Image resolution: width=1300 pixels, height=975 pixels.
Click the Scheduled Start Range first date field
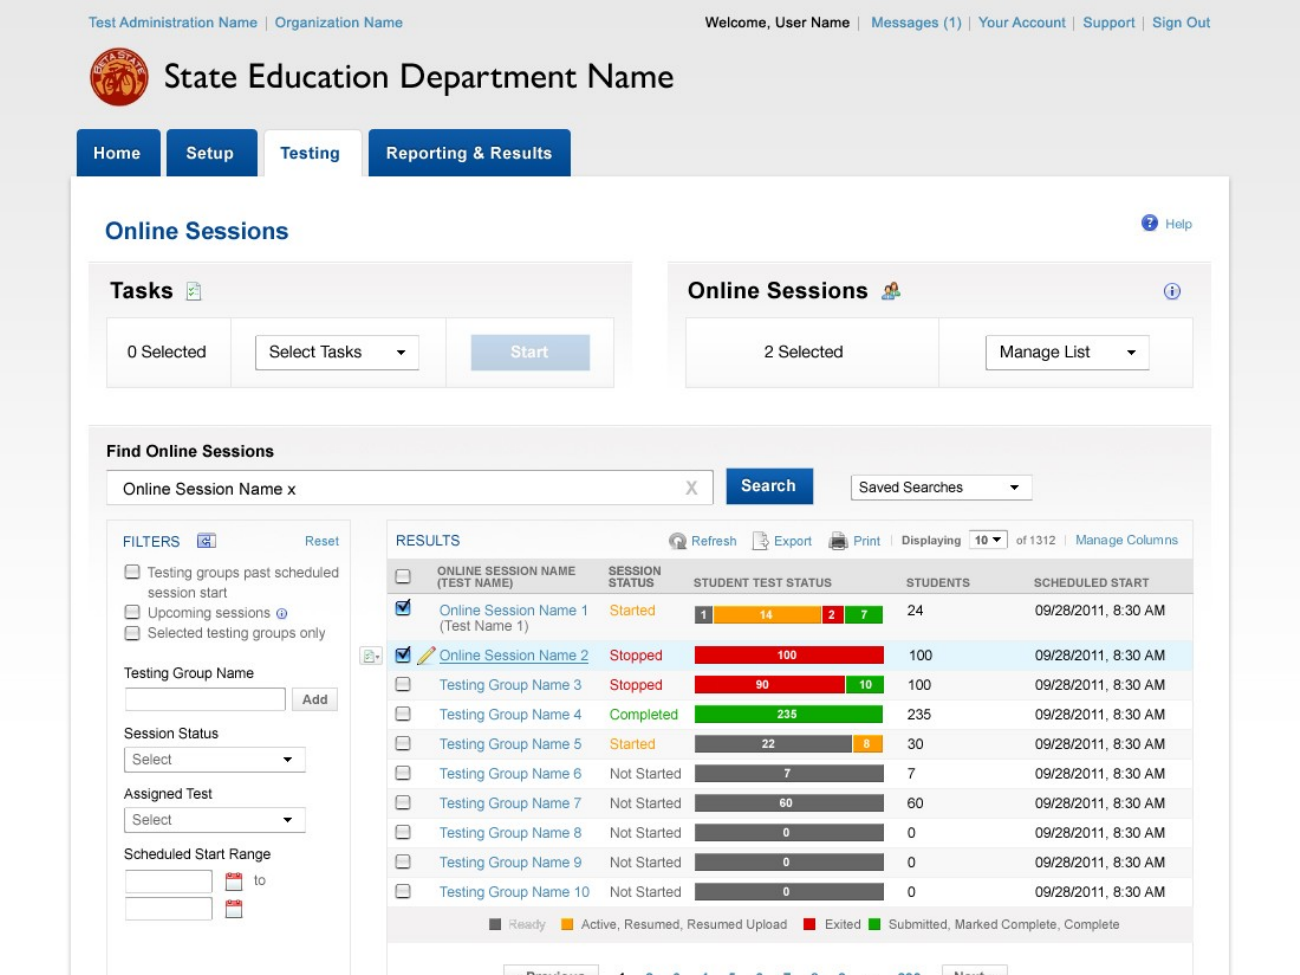point(169,881)
